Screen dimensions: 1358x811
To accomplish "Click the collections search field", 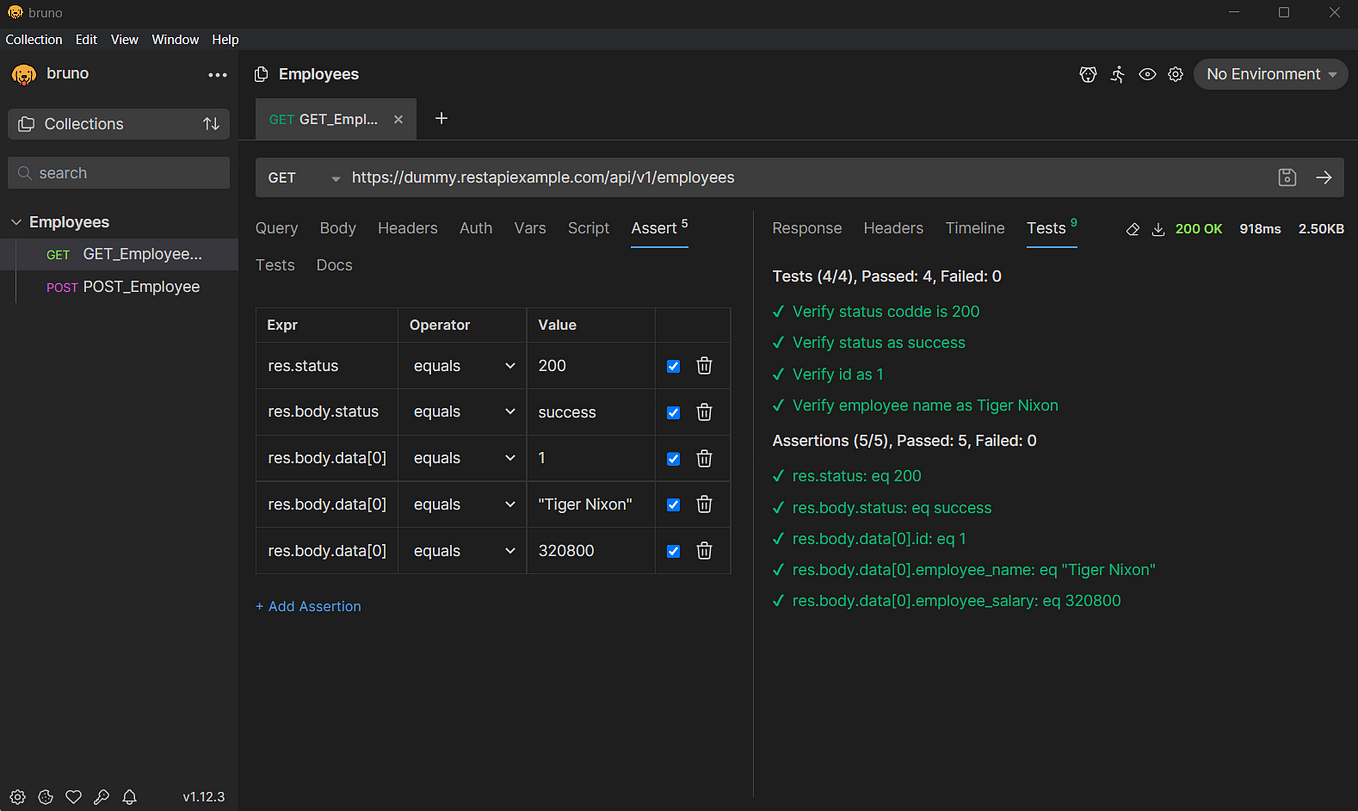I will (x=119, y=173).
